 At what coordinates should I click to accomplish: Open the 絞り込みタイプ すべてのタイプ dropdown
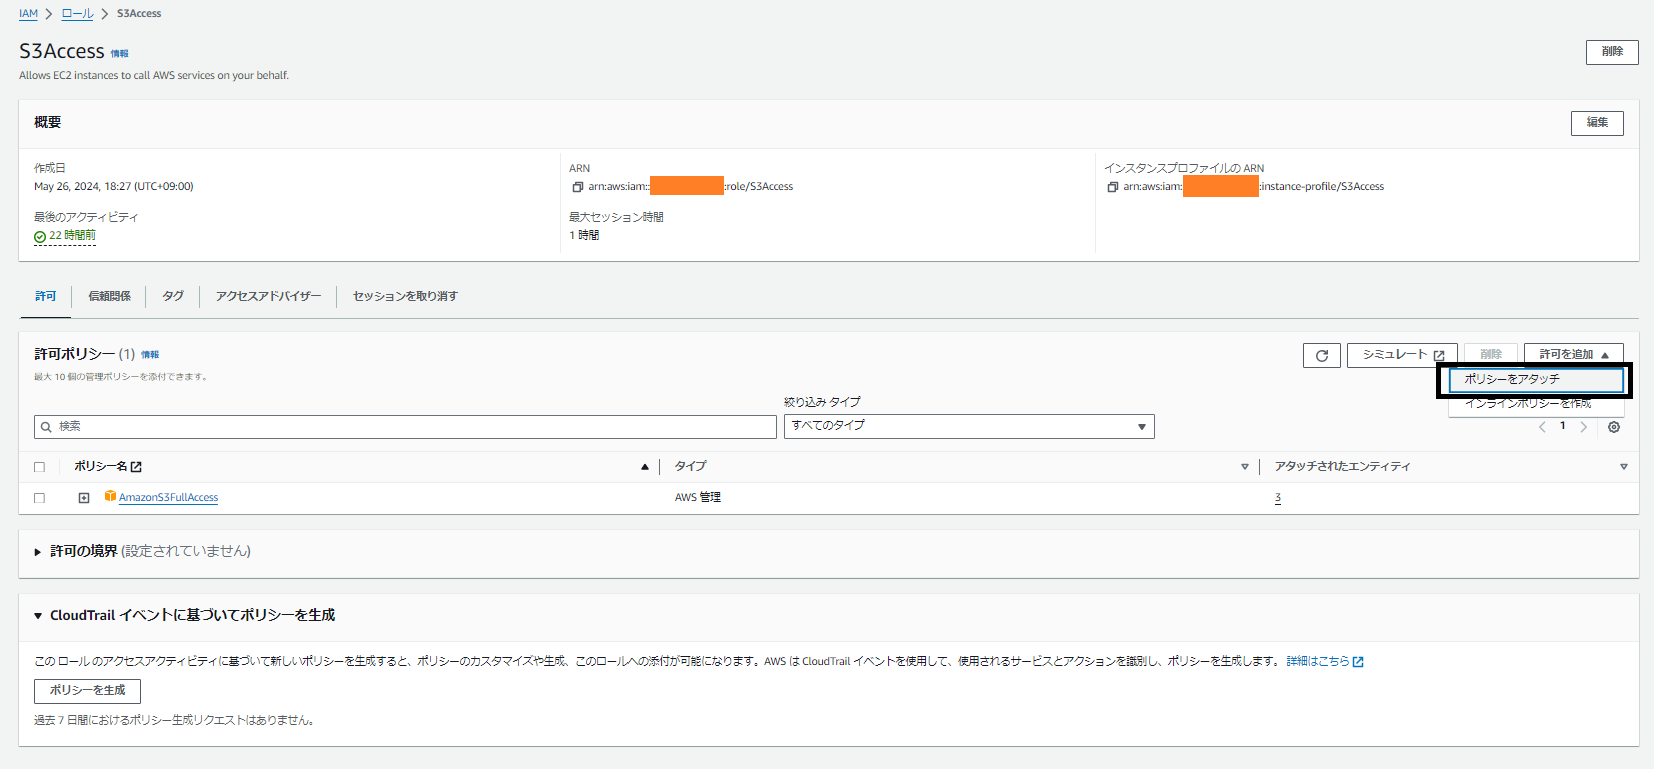969,426
